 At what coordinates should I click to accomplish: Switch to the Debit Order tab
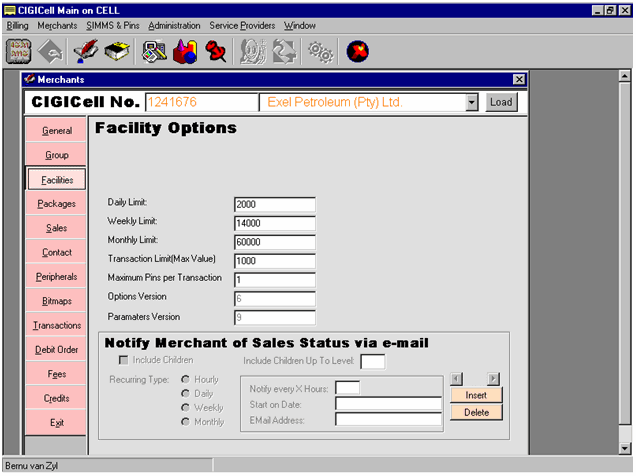[56, 349]
